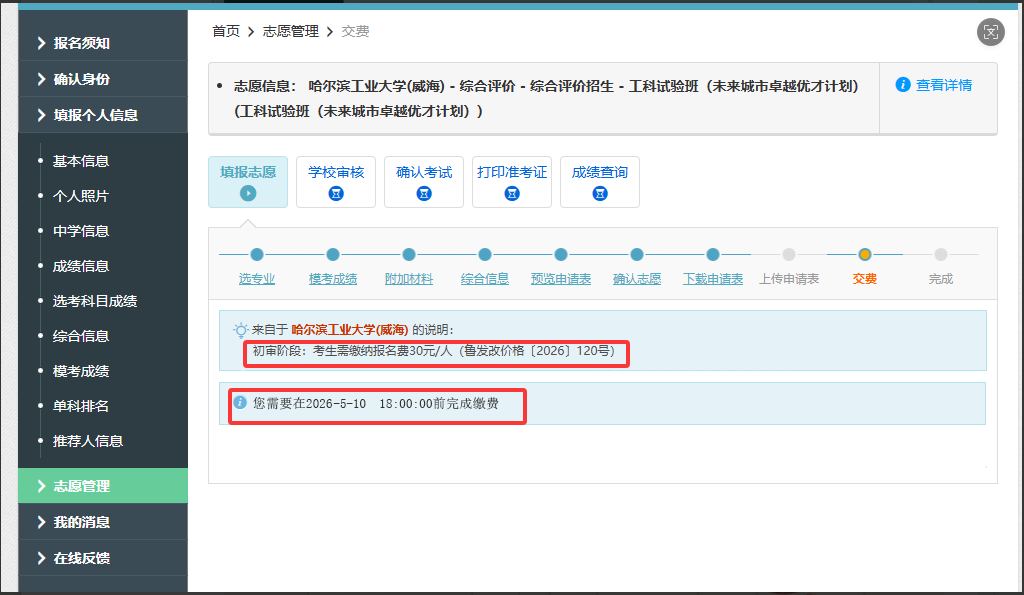Viewport: 1024px width, 595px height.
Task: Click the 完成 step label
Action: coord(940,279)
